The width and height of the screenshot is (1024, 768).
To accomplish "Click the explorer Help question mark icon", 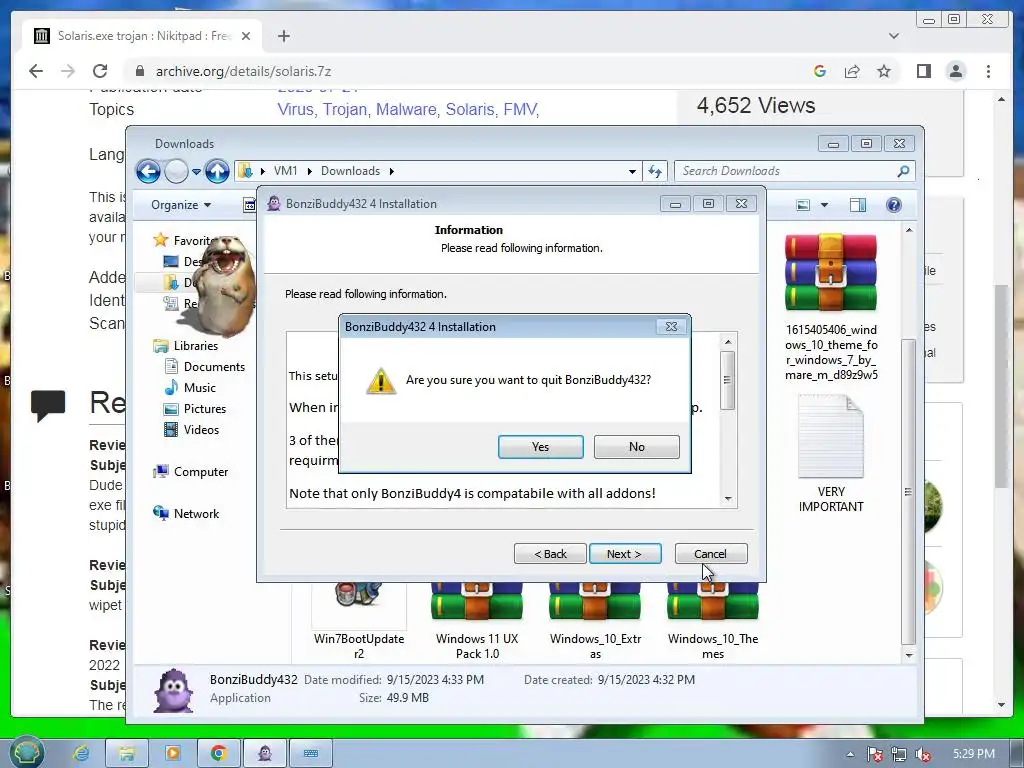I will [893, 205].
